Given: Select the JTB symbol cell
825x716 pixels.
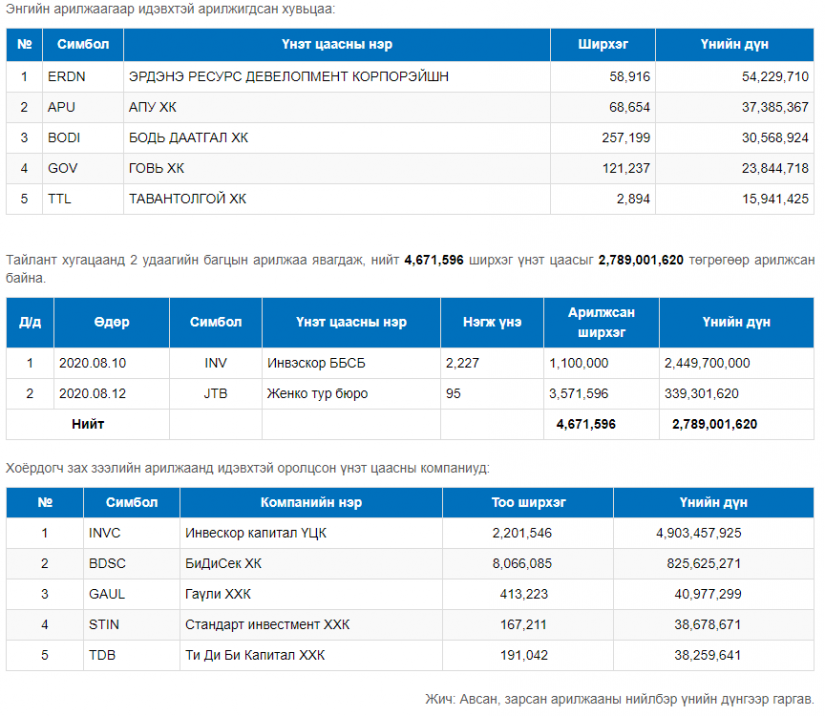Looking at the screenshot, I should pyautogui.click(x=216, y=394).
